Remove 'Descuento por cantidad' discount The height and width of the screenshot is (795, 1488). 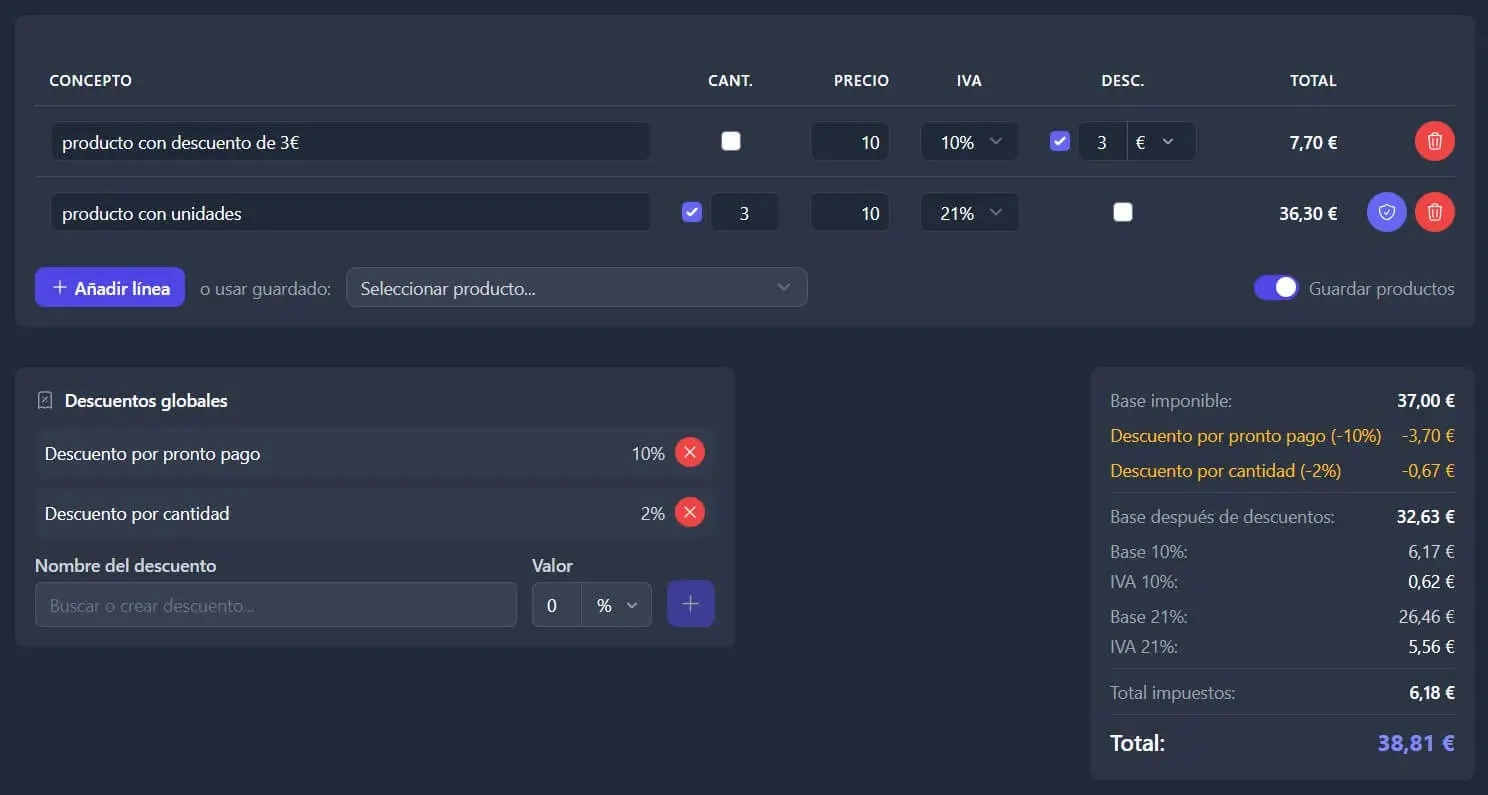click(689, 513)
